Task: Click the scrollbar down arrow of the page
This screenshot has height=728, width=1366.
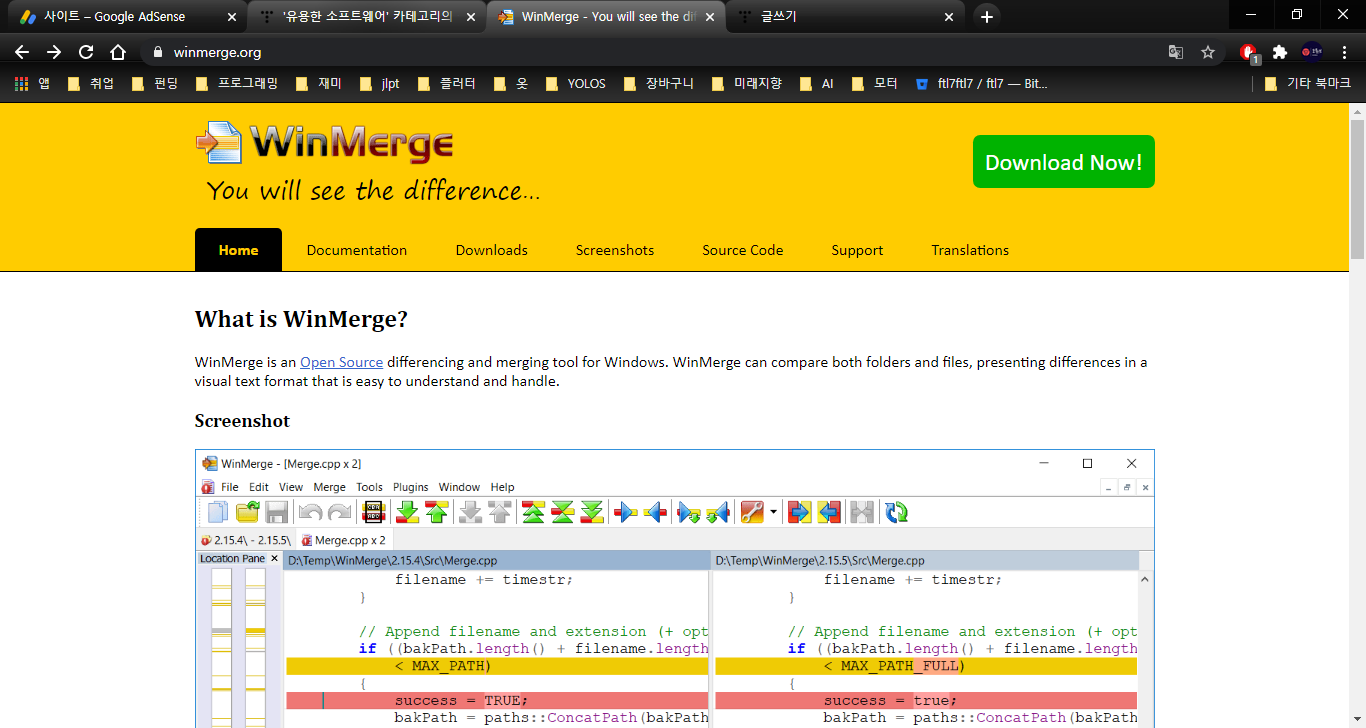Action: click(x=1357, y=719)
